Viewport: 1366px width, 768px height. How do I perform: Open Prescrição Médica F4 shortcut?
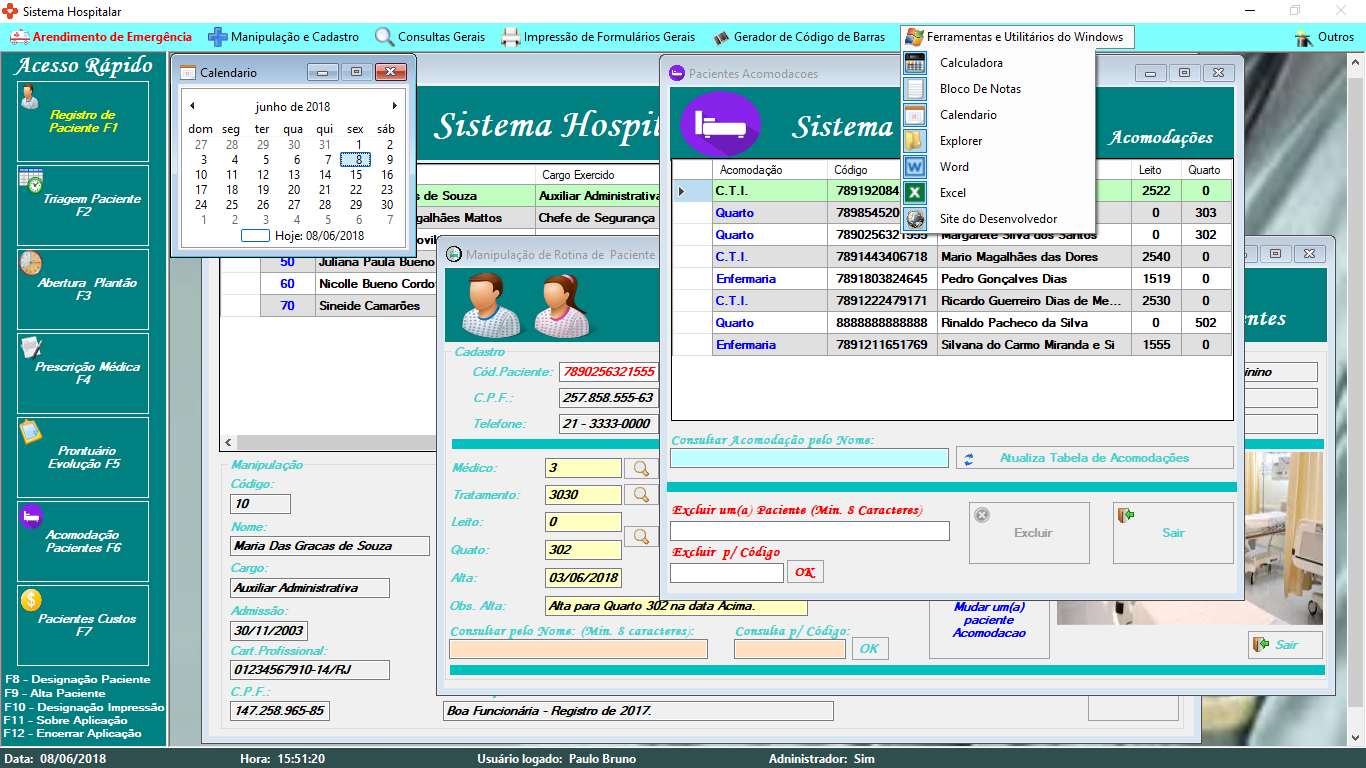(83, 373)
